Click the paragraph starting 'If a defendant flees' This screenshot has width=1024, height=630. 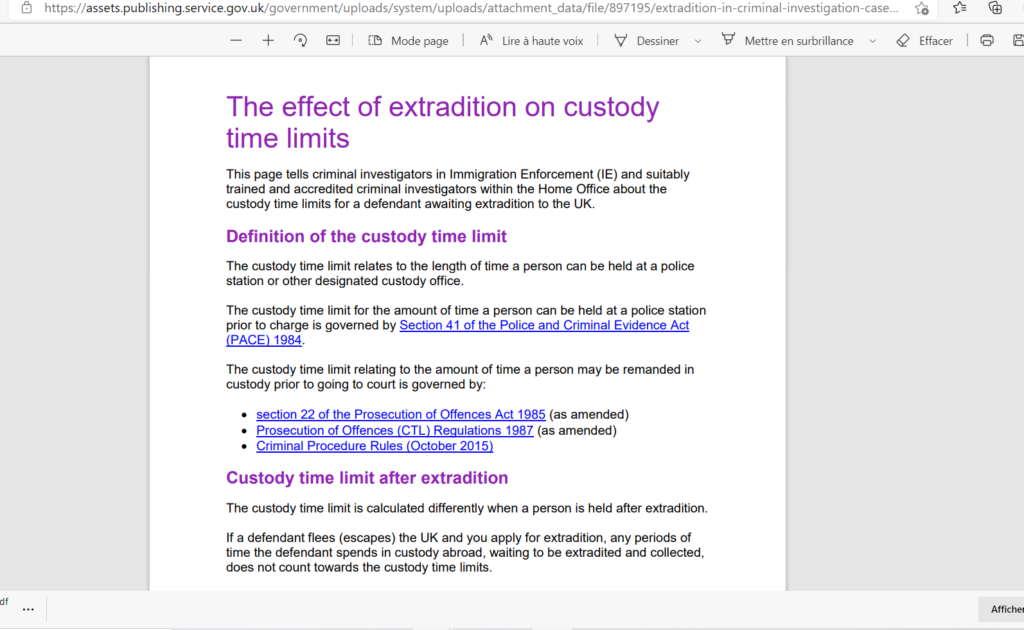coord(465,553)
